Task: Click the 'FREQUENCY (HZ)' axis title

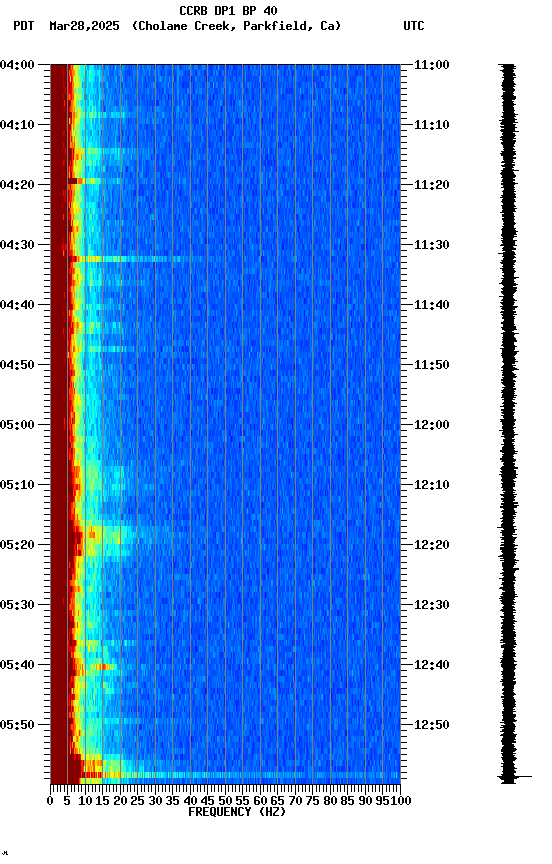Action: (x=237, y=812)
